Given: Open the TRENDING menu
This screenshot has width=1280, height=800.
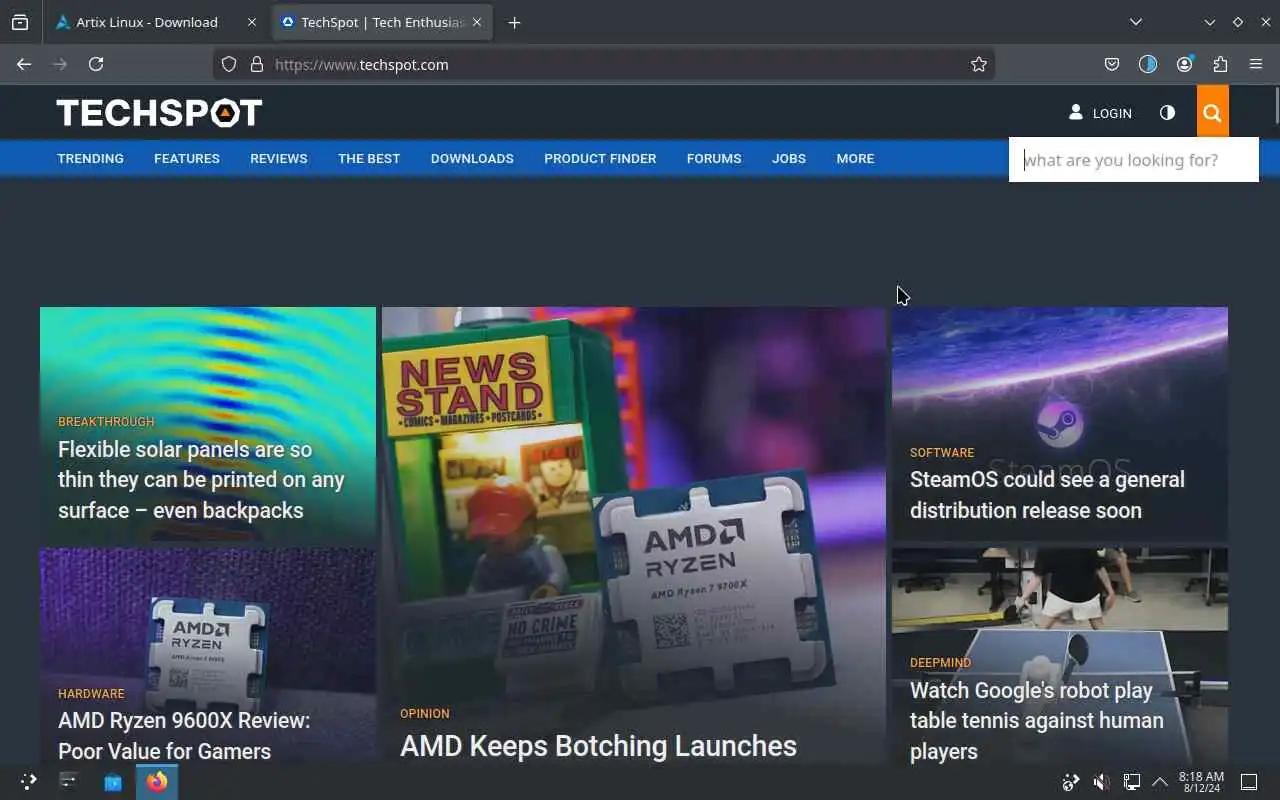Looking at the screenshot, I should [x=90, y=158].
